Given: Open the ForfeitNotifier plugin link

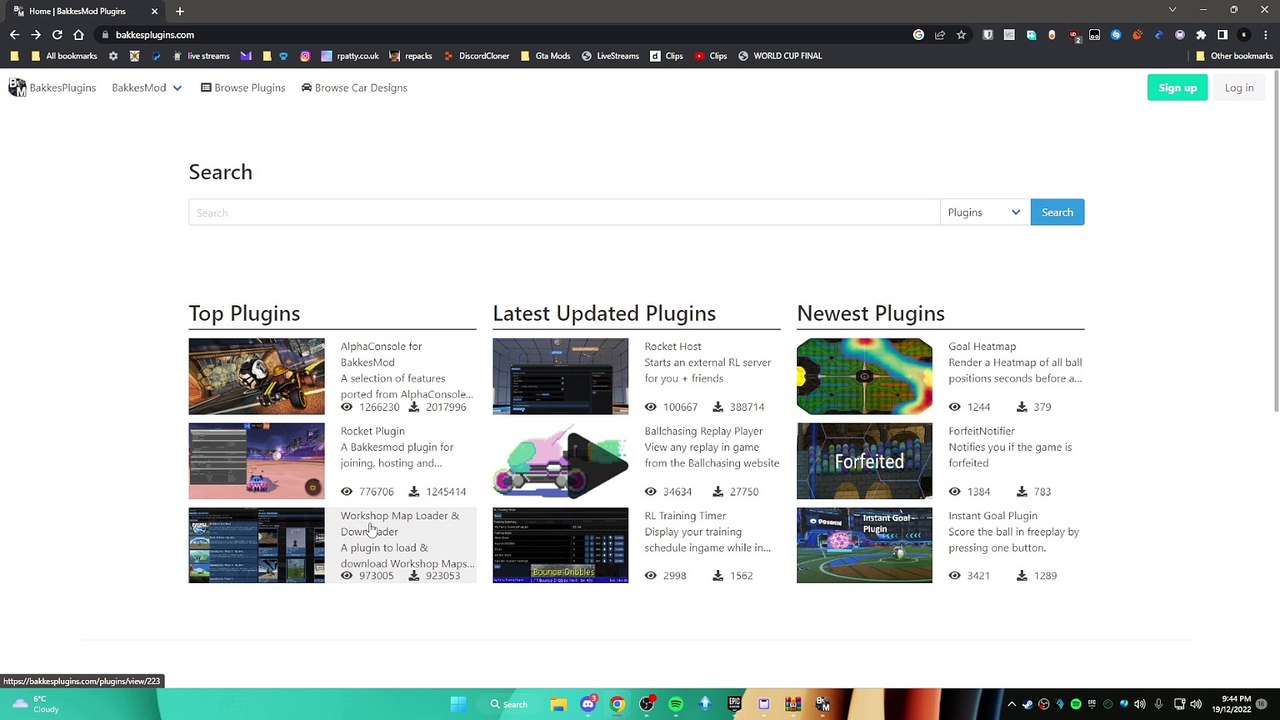Looking at the screenshot, I should tap(981, 431).
